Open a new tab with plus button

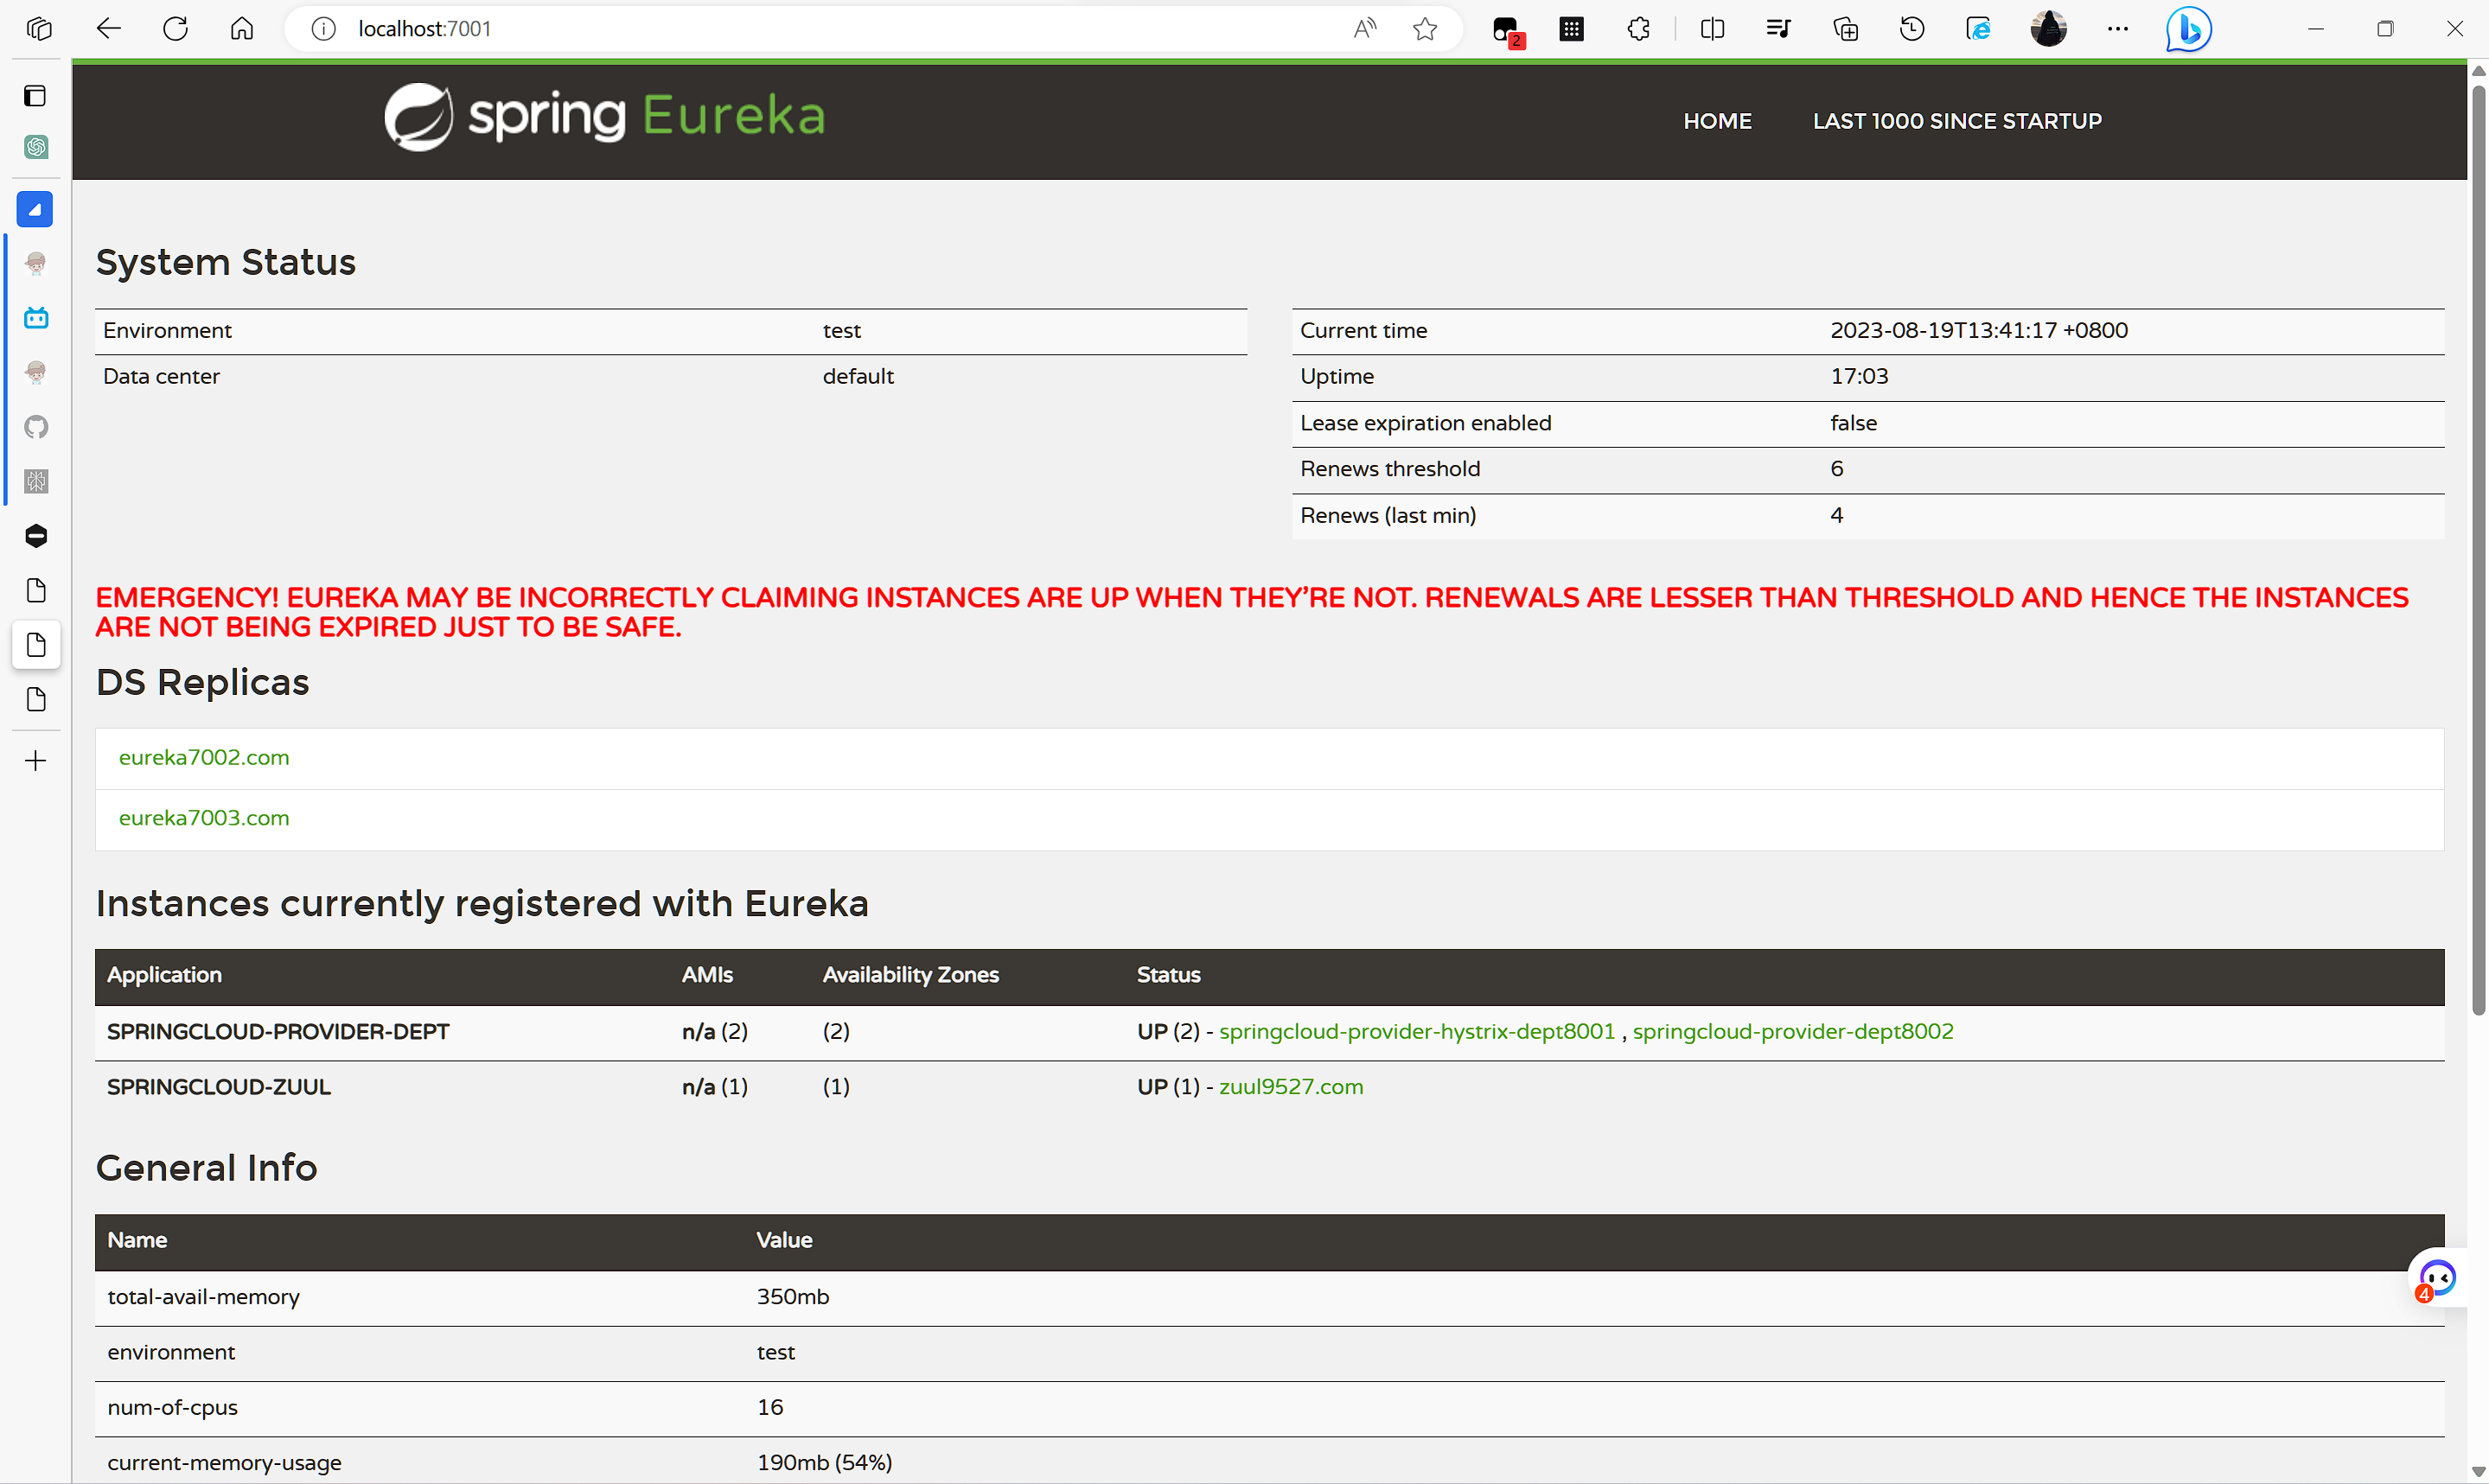(x=35, y=761)
